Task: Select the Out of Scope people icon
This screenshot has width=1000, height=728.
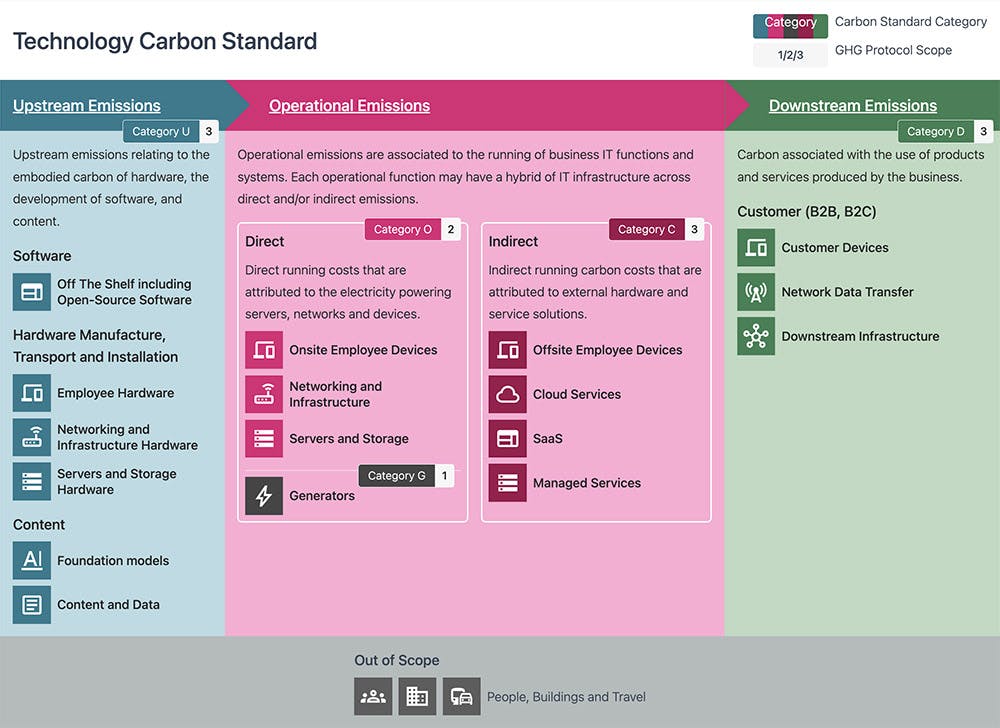Action: [x=373, y=696]
